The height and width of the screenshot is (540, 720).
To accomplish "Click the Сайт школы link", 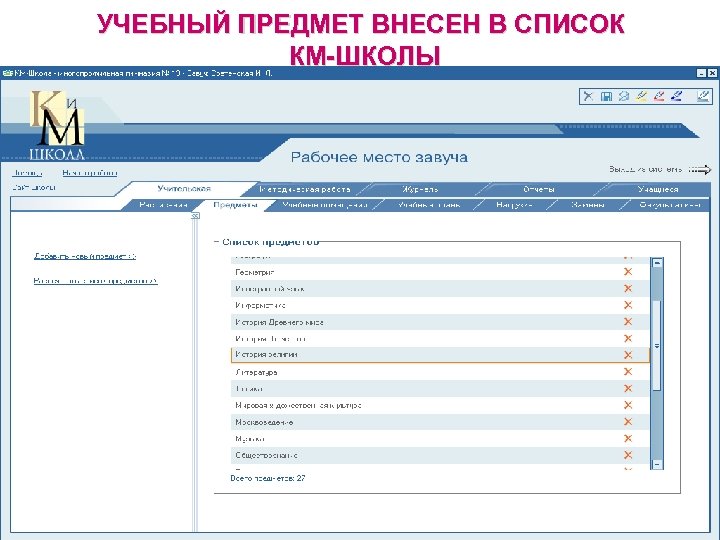I will point(34,187).
